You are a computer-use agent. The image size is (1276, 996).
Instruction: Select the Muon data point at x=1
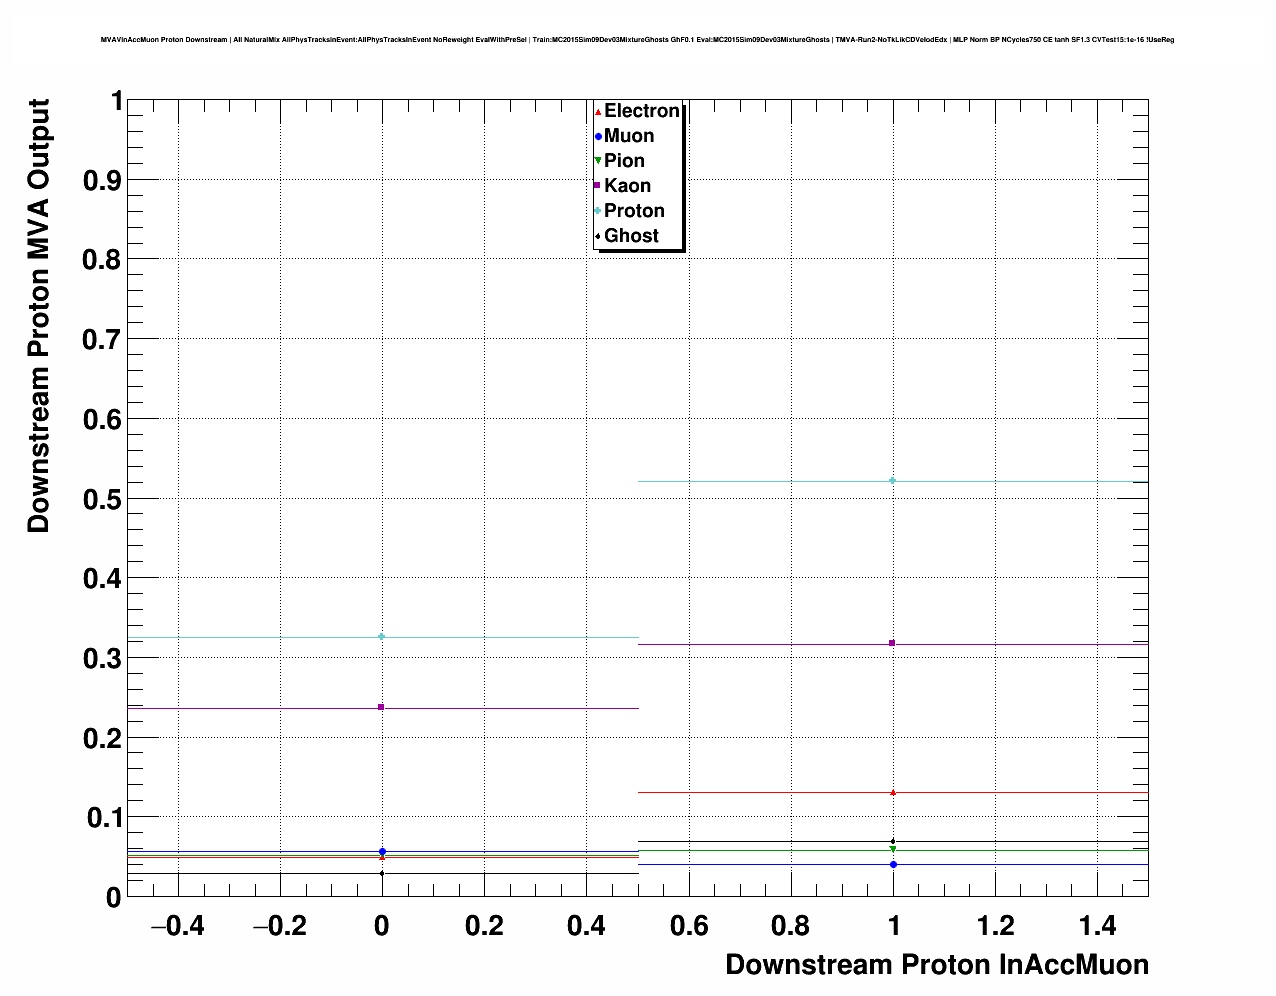click(893, 864)
